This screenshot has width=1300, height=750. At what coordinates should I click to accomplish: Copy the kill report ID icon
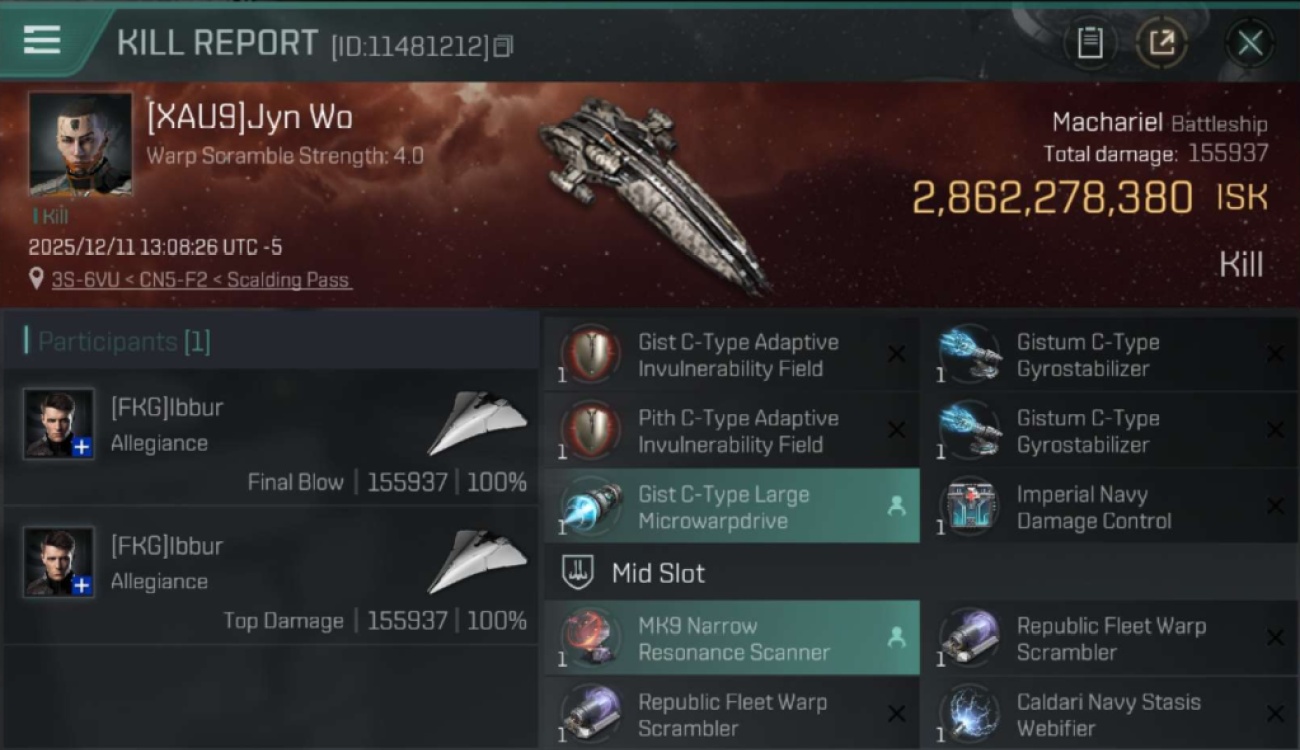click(503, 46)
